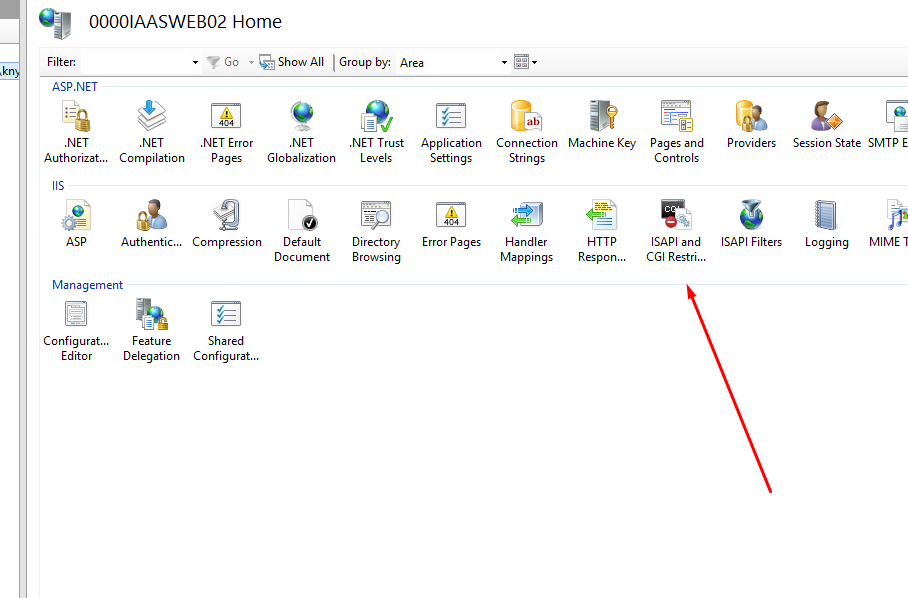Click the Filter text box

(x=136, y=62)
